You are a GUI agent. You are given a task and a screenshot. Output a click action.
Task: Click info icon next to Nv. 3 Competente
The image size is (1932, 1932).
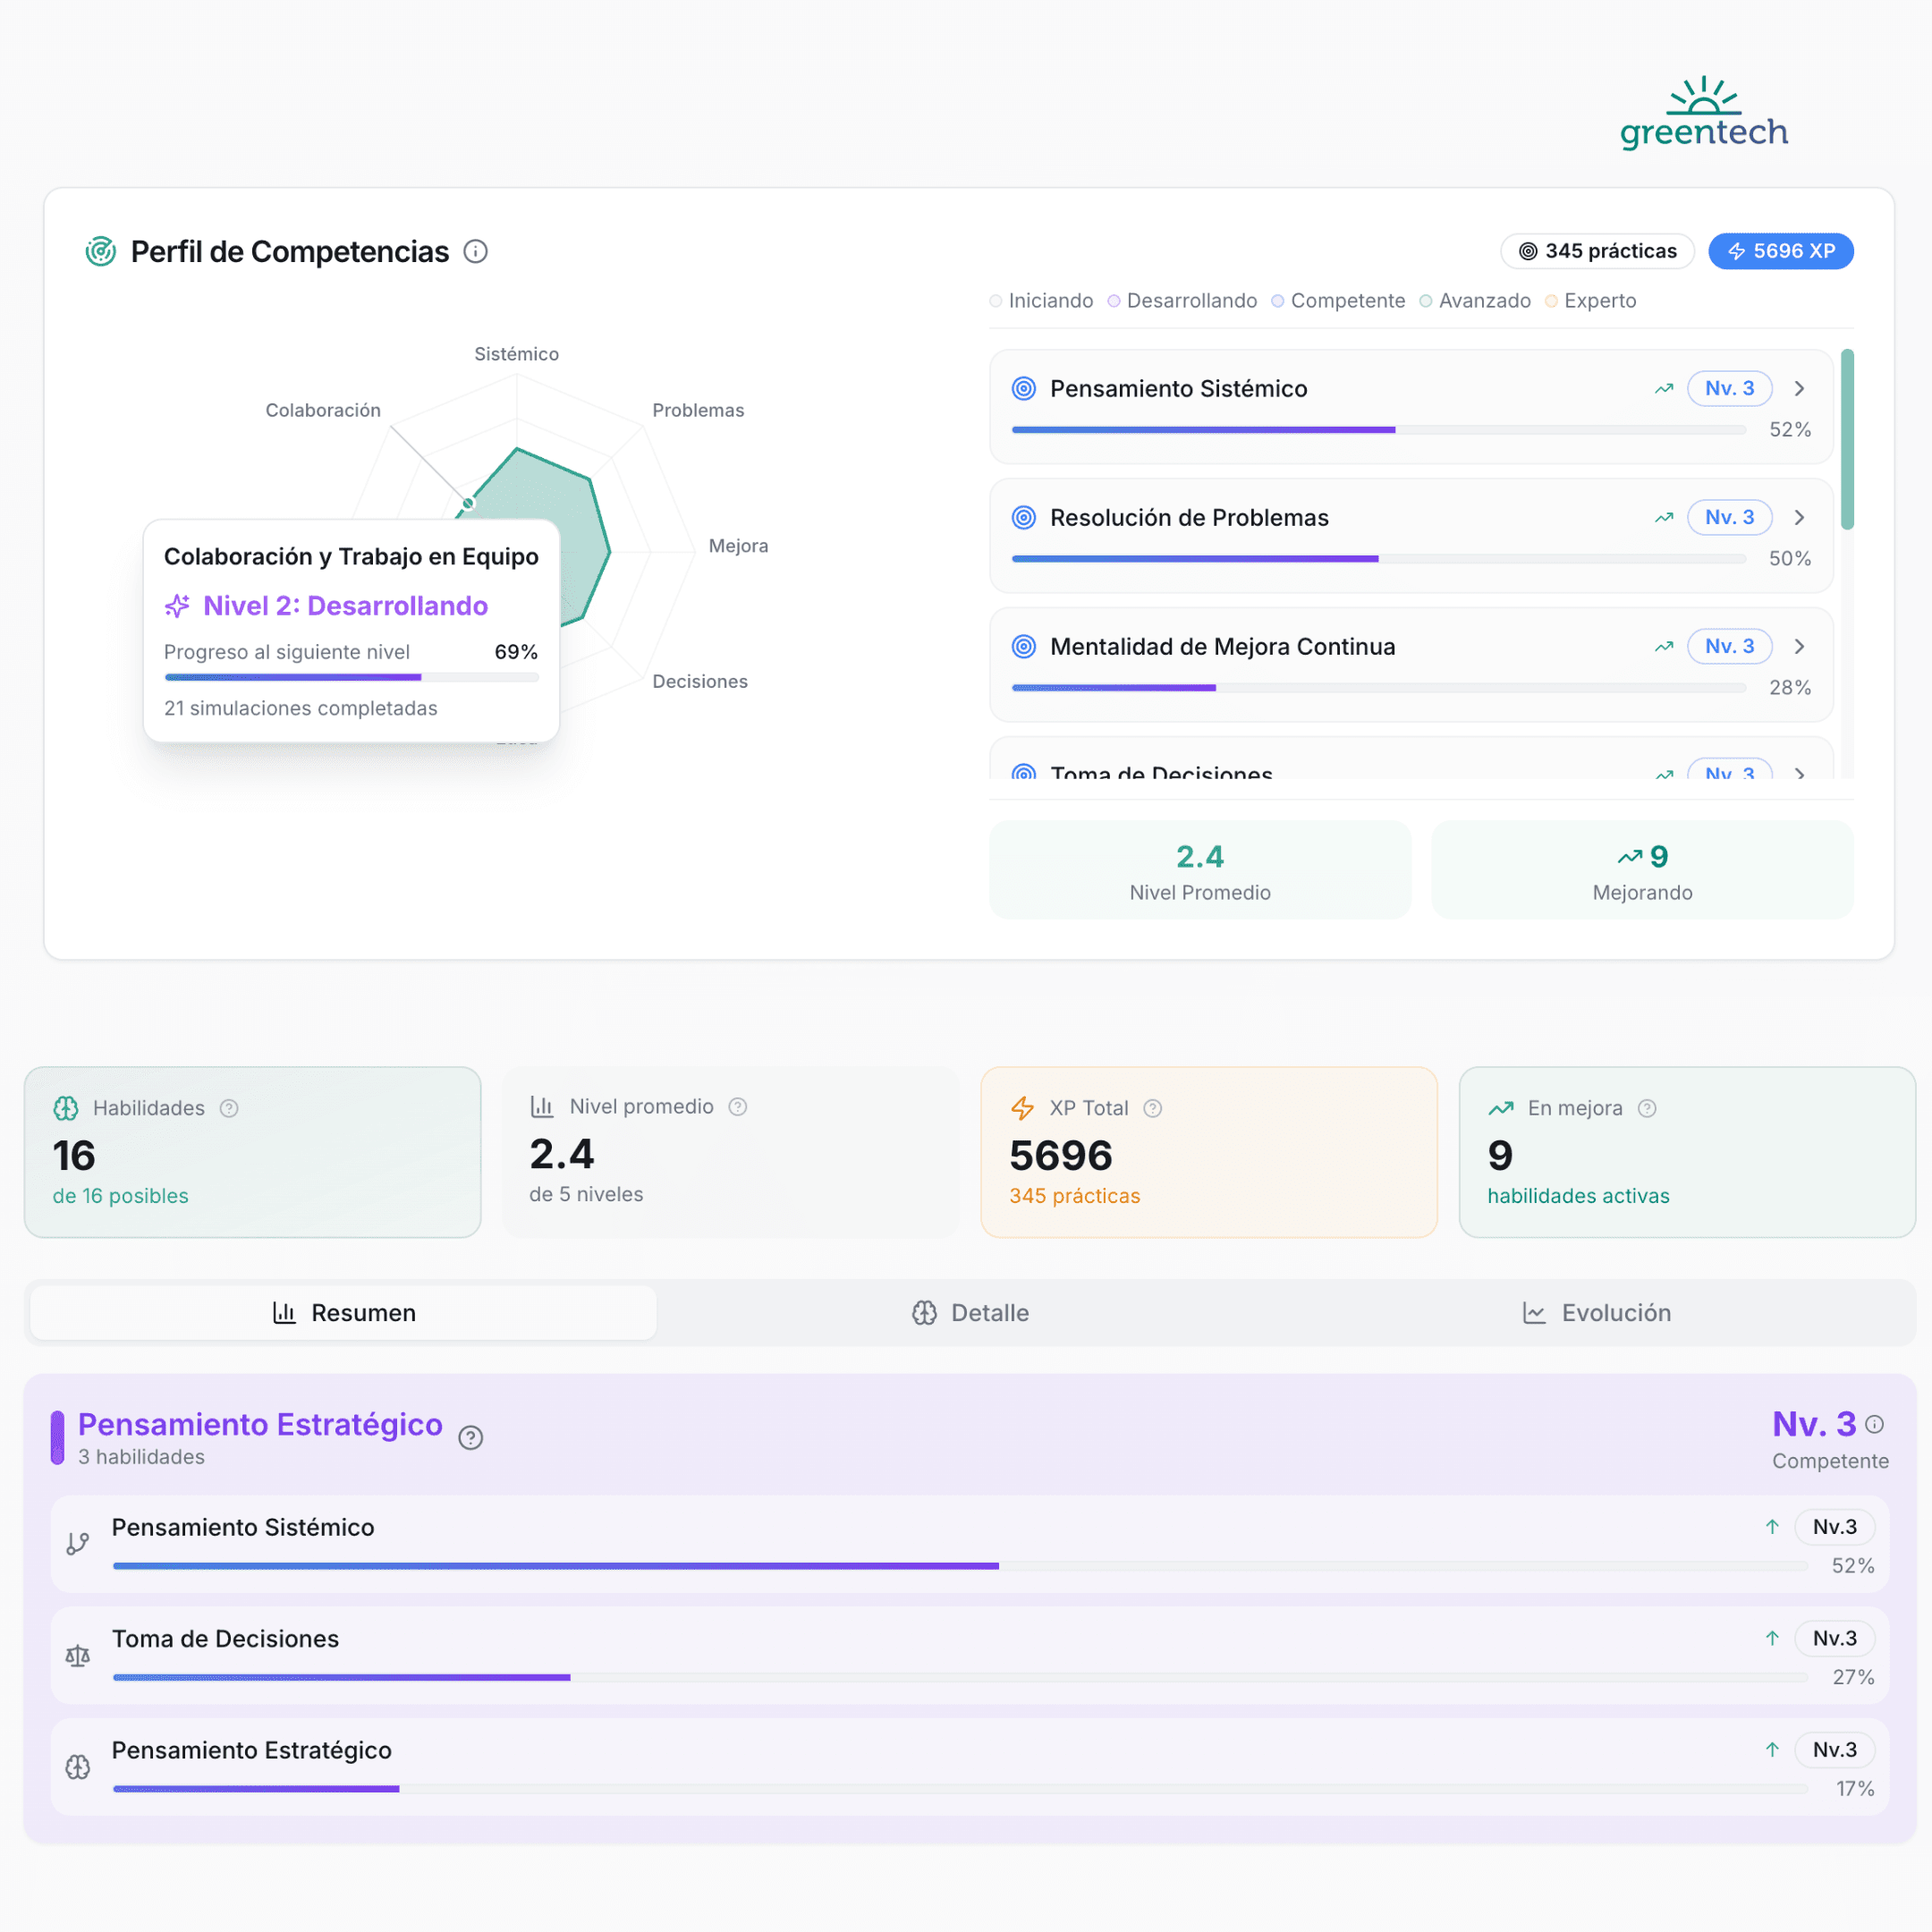(x=1875, y=1424)
